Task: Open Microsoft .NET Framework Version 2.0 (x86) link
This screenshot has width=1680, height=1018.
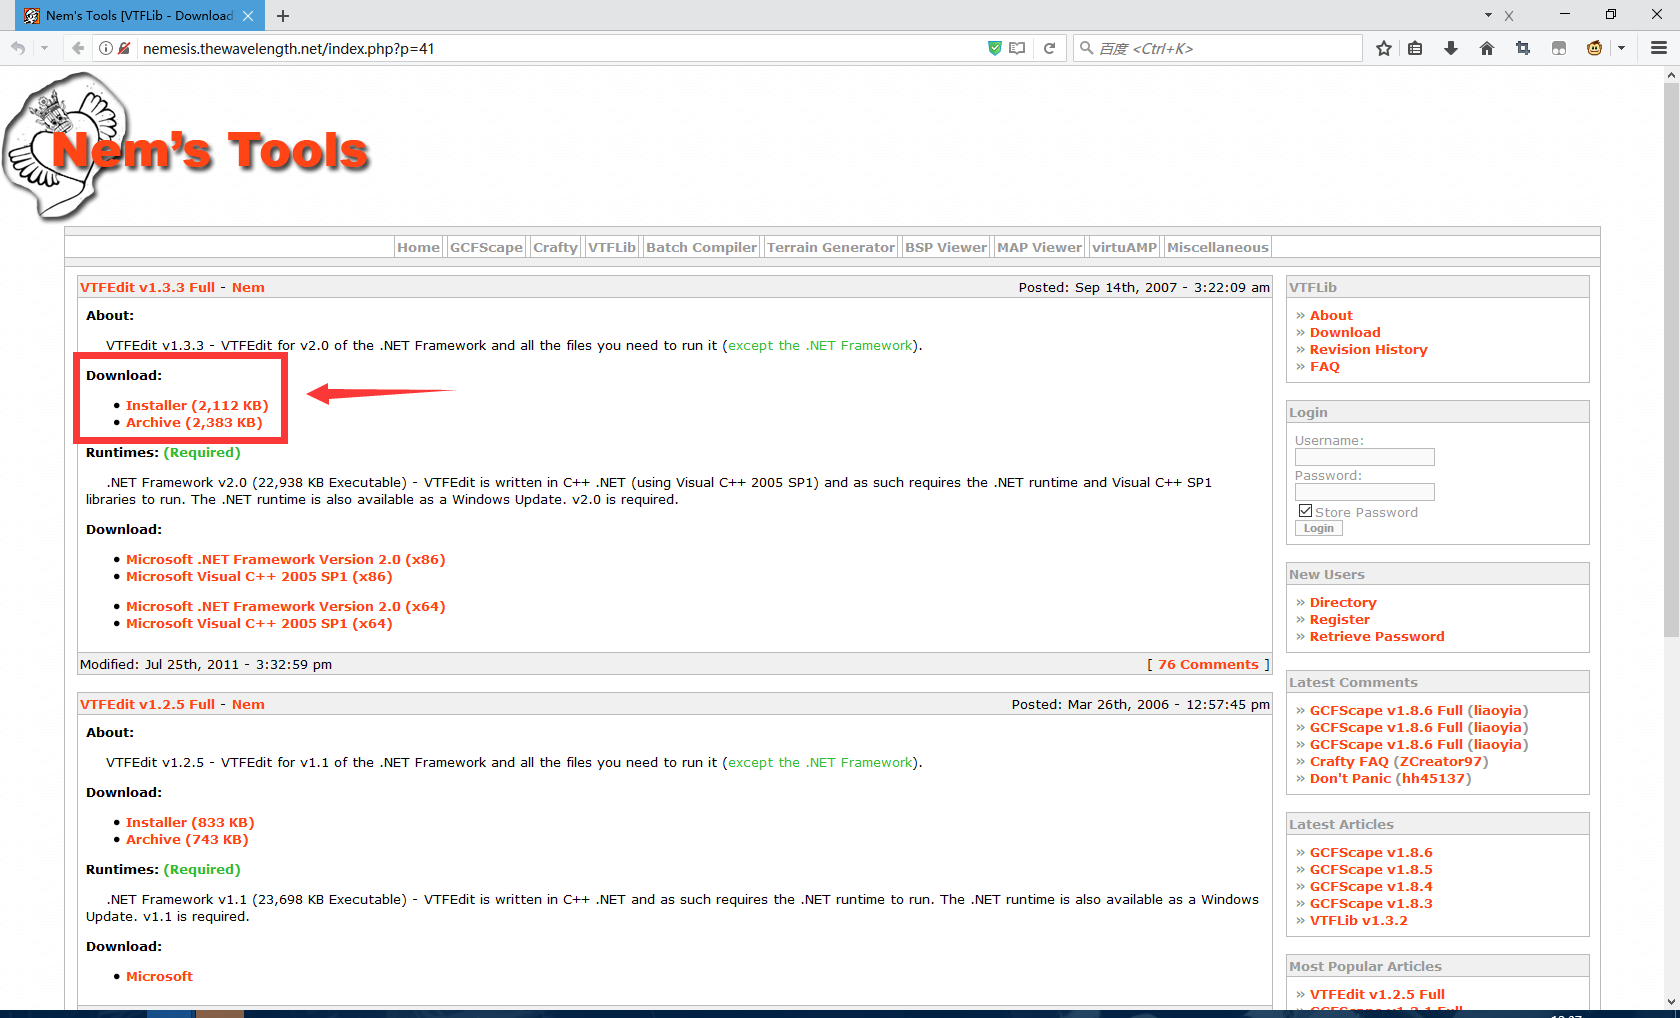Action: (286, 559)
